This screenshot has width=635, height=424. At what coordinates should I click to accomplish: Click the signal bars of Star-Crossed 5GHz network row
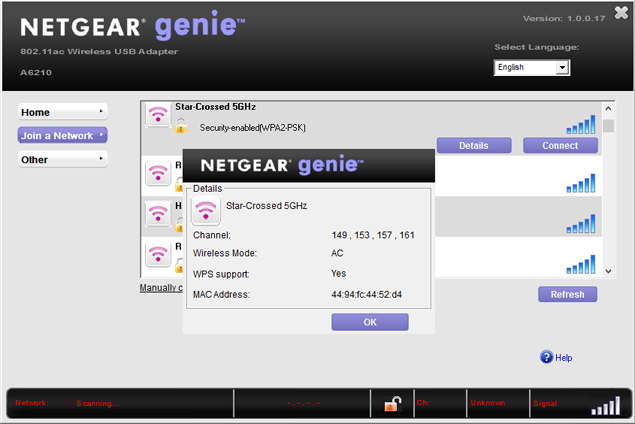point(581,125)
